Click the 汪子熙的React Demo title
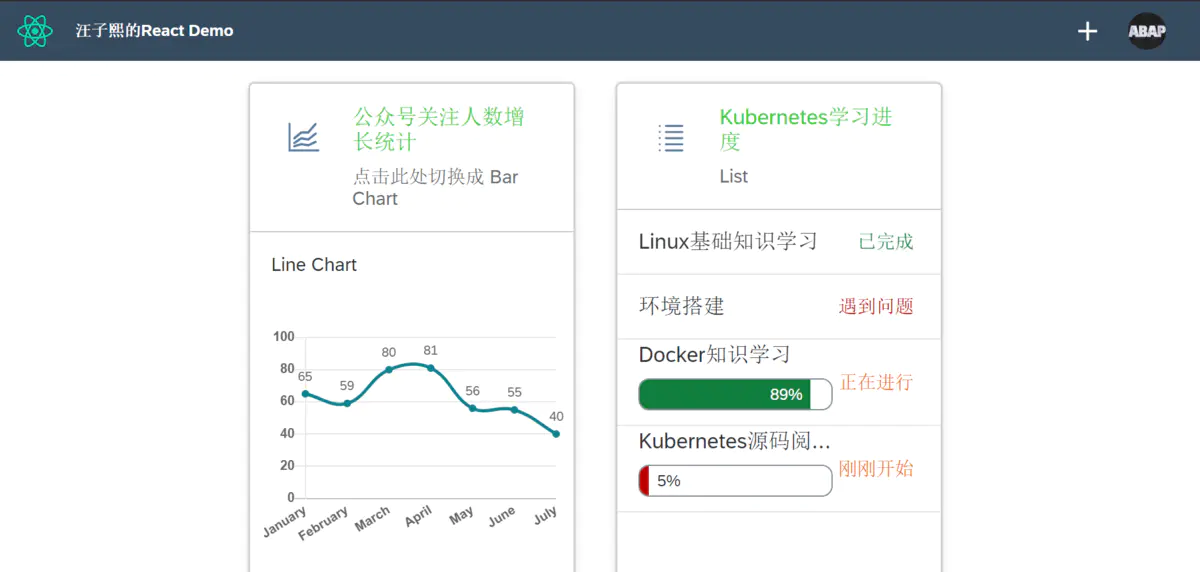 (154, 31)
